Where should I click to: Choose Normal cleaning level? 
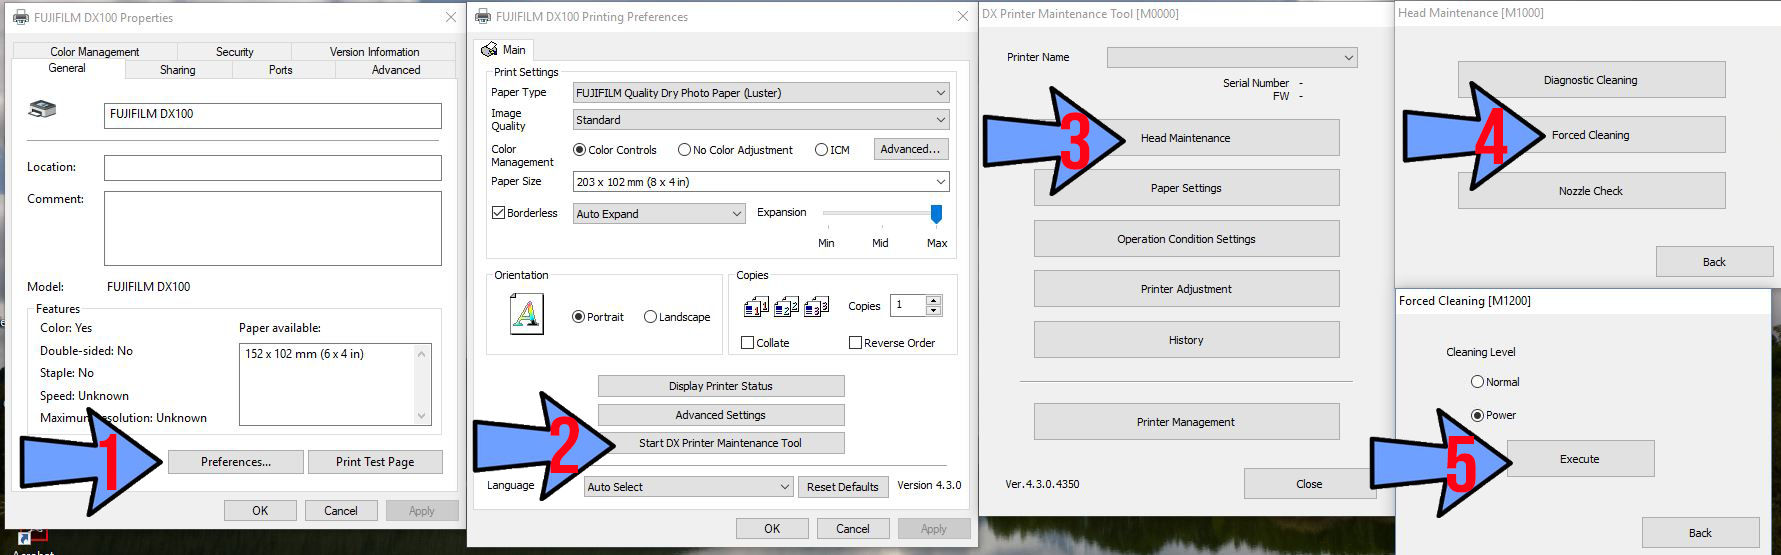tap(1477, 381)
